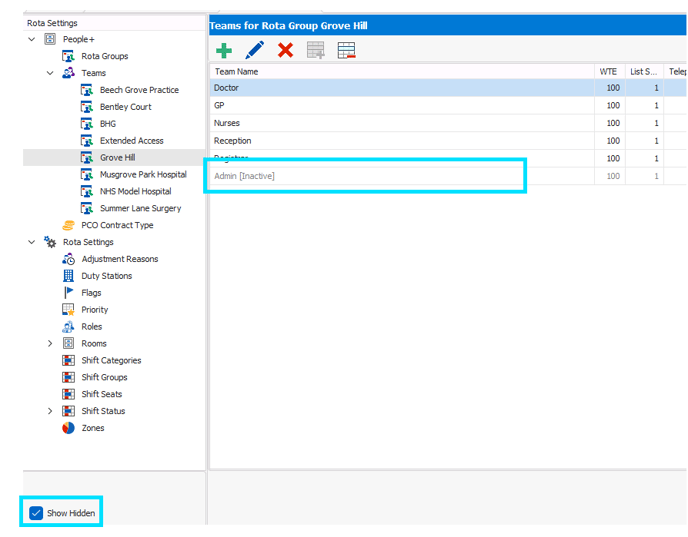Click the NHS Model Hospital team icon
Image resolution: width=688 pixels, height=537 pixels.
[86, 191]
